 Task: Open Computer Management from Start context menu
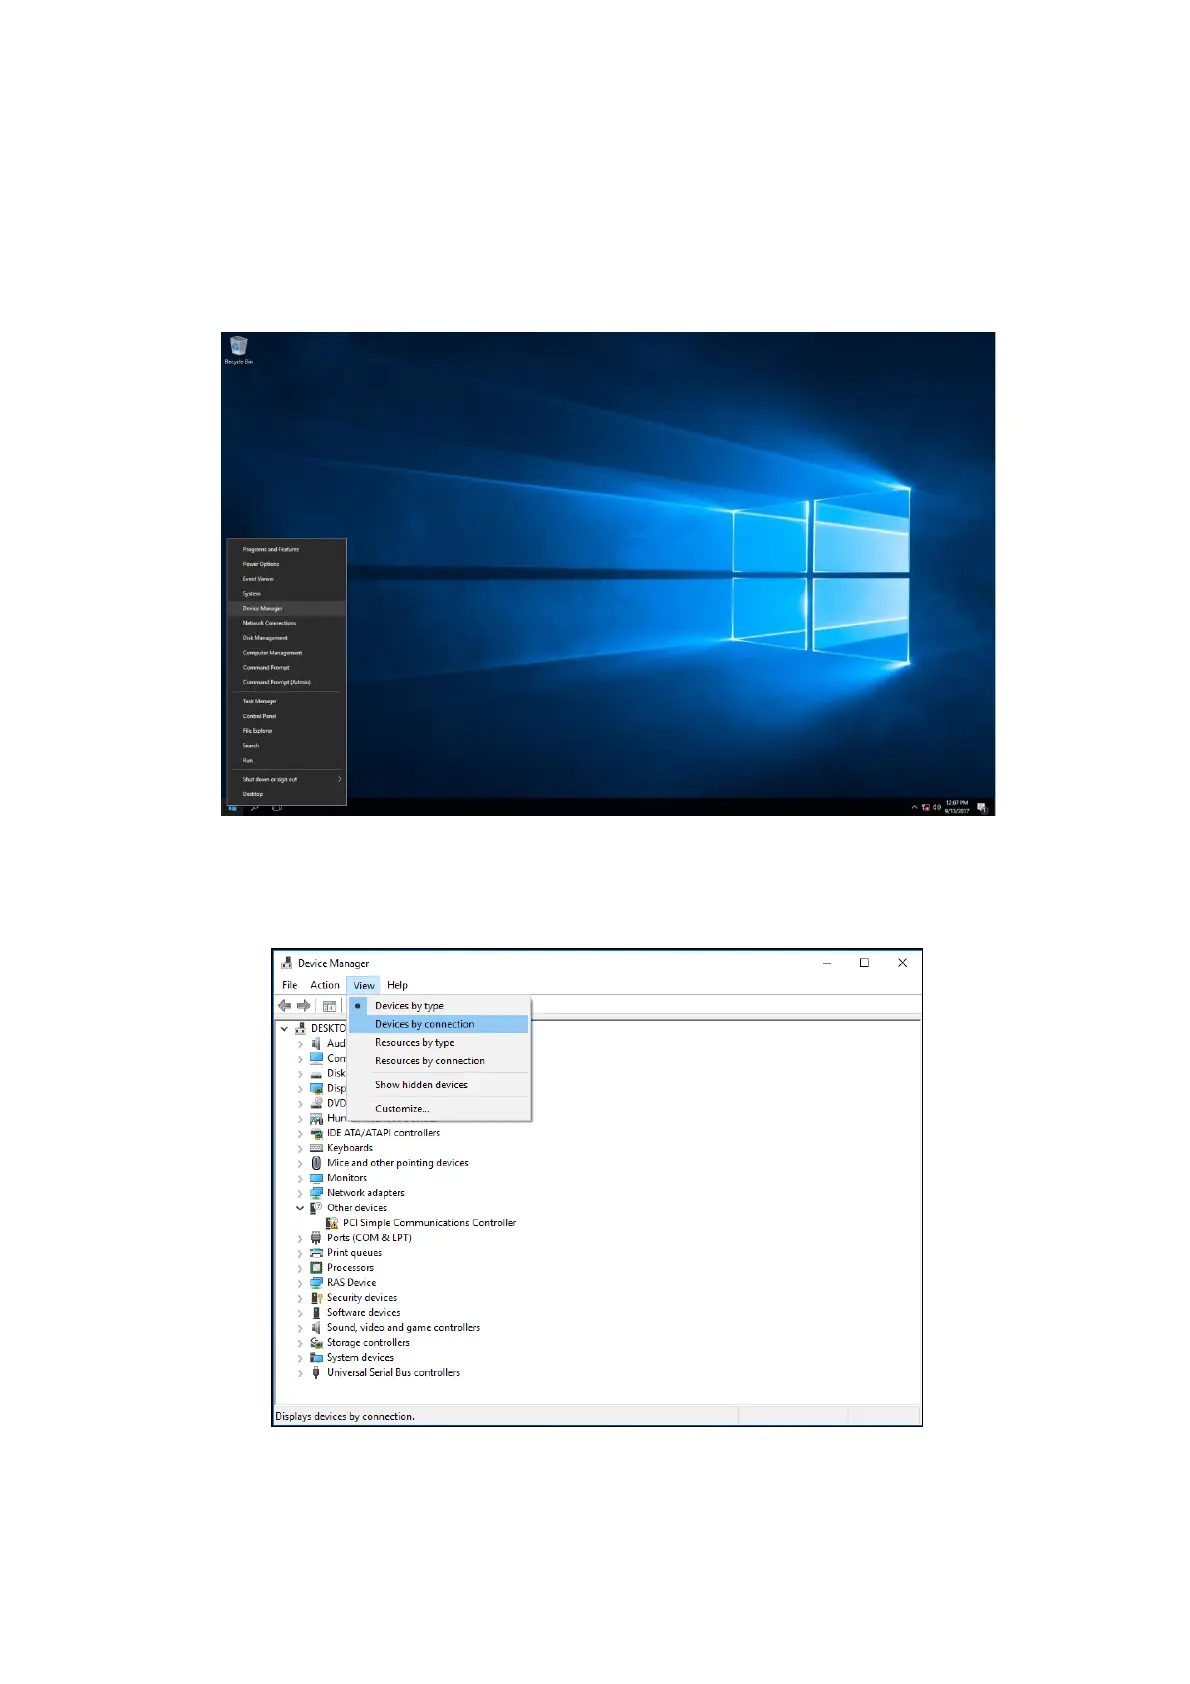(x=287, y=653)
